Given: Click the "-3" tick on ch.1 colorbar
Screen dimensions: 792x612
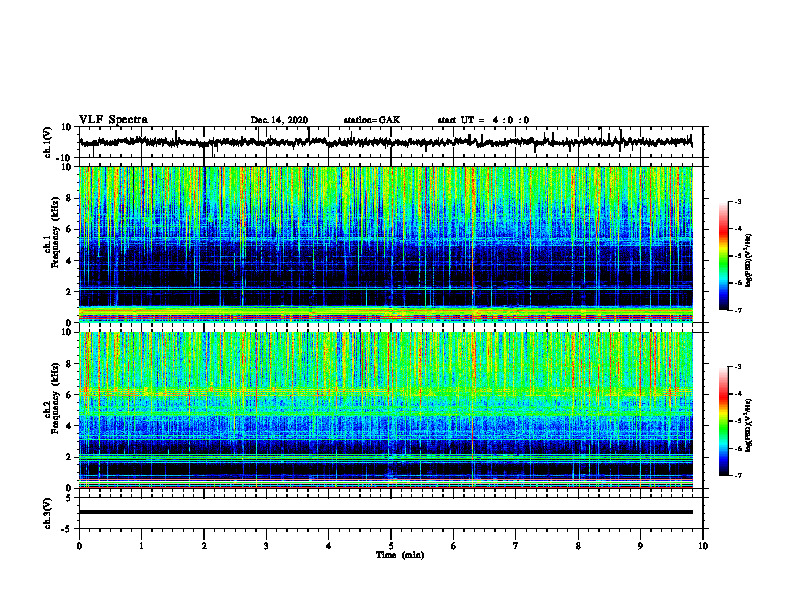Looking at the screenshot, I should coord(737,201).
